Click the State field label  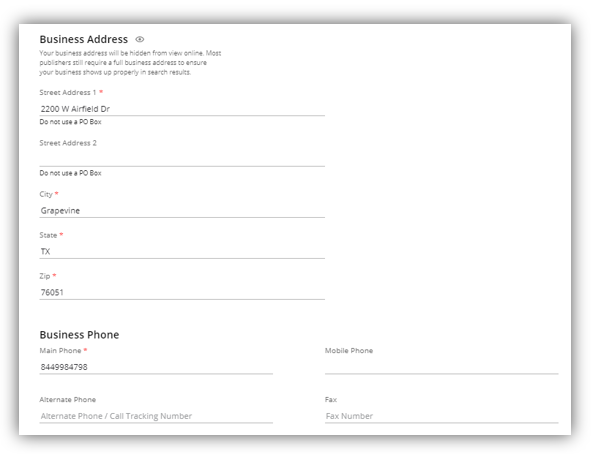48,235
